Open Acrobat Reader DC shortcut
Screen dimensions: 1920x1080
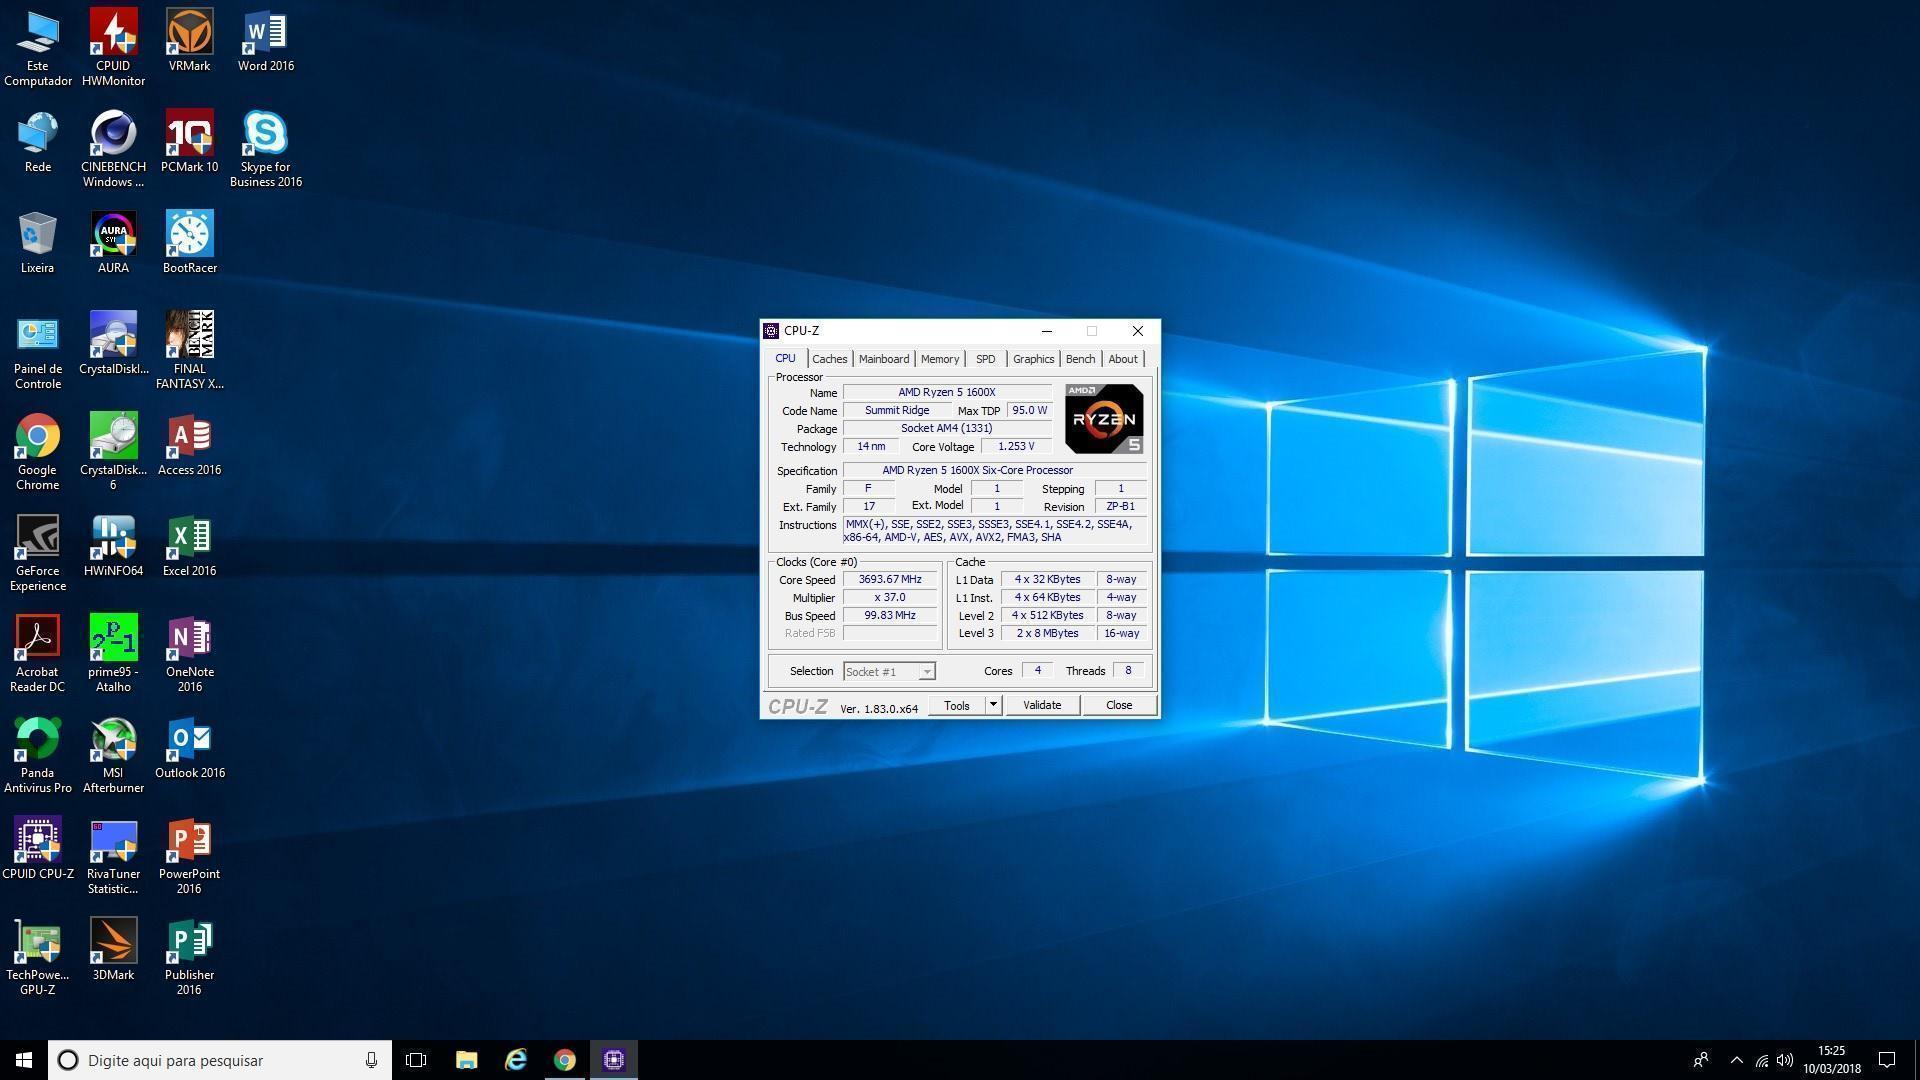pos(38,653)
